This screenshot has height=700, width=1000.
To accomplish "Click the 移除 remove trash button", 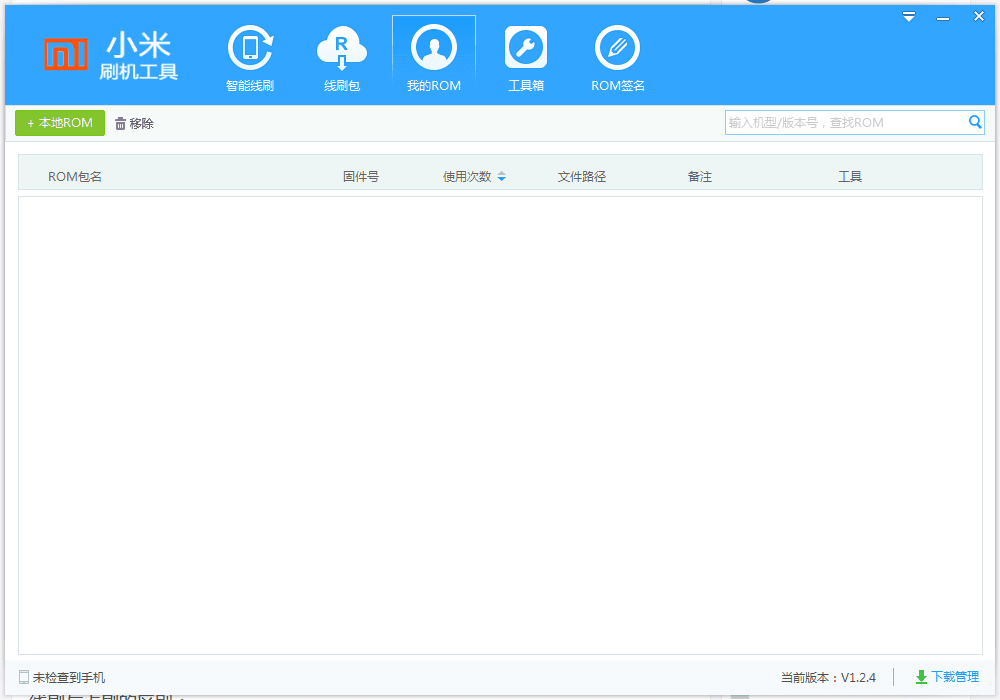I will pos(135,123).
